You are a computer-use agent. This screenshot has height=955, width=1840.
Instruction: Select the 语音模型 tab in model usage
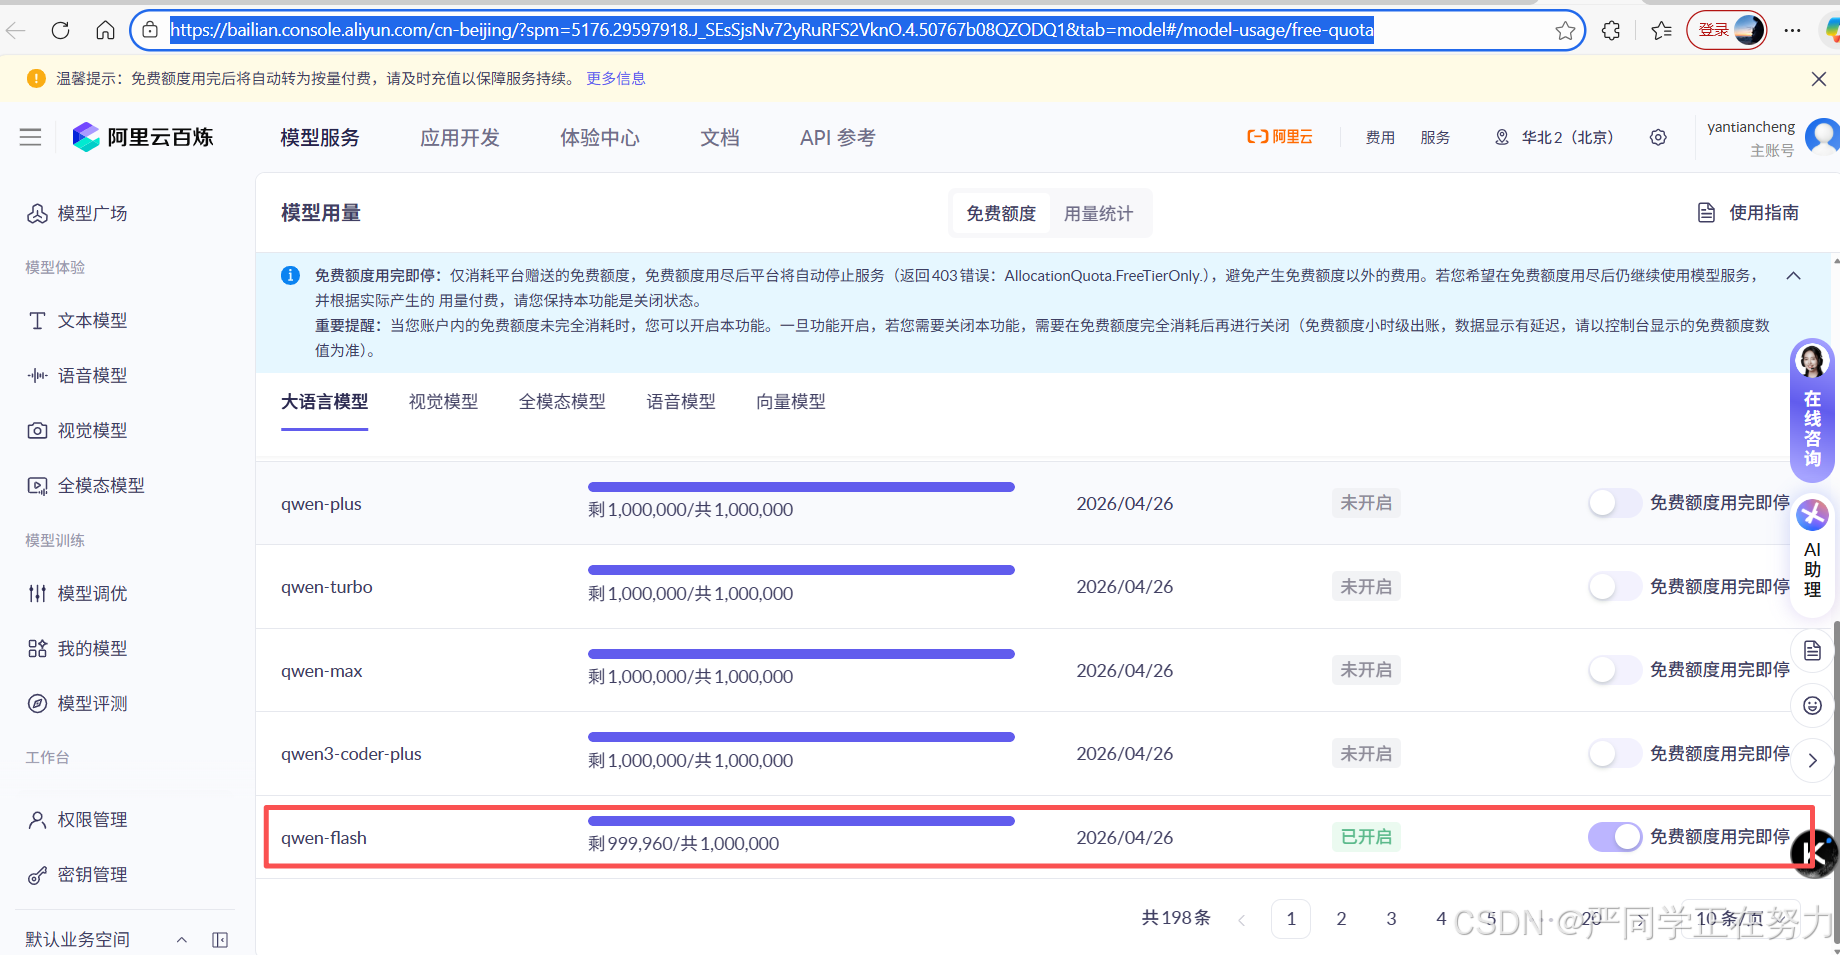681,401
